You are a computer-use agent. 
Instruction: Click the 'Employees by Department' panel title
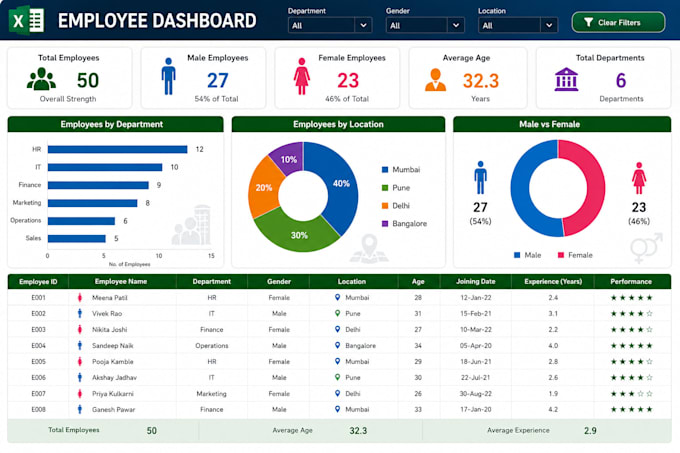[x=112, y=124]
